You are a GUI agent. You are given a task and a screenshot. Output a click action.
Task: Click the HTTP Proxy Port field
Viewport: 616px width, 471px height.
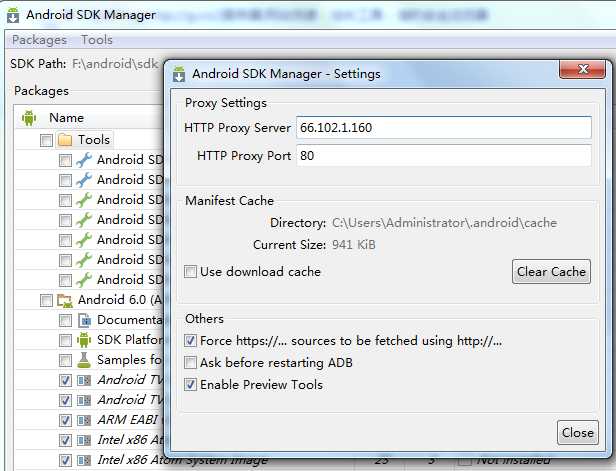(444, 156)
